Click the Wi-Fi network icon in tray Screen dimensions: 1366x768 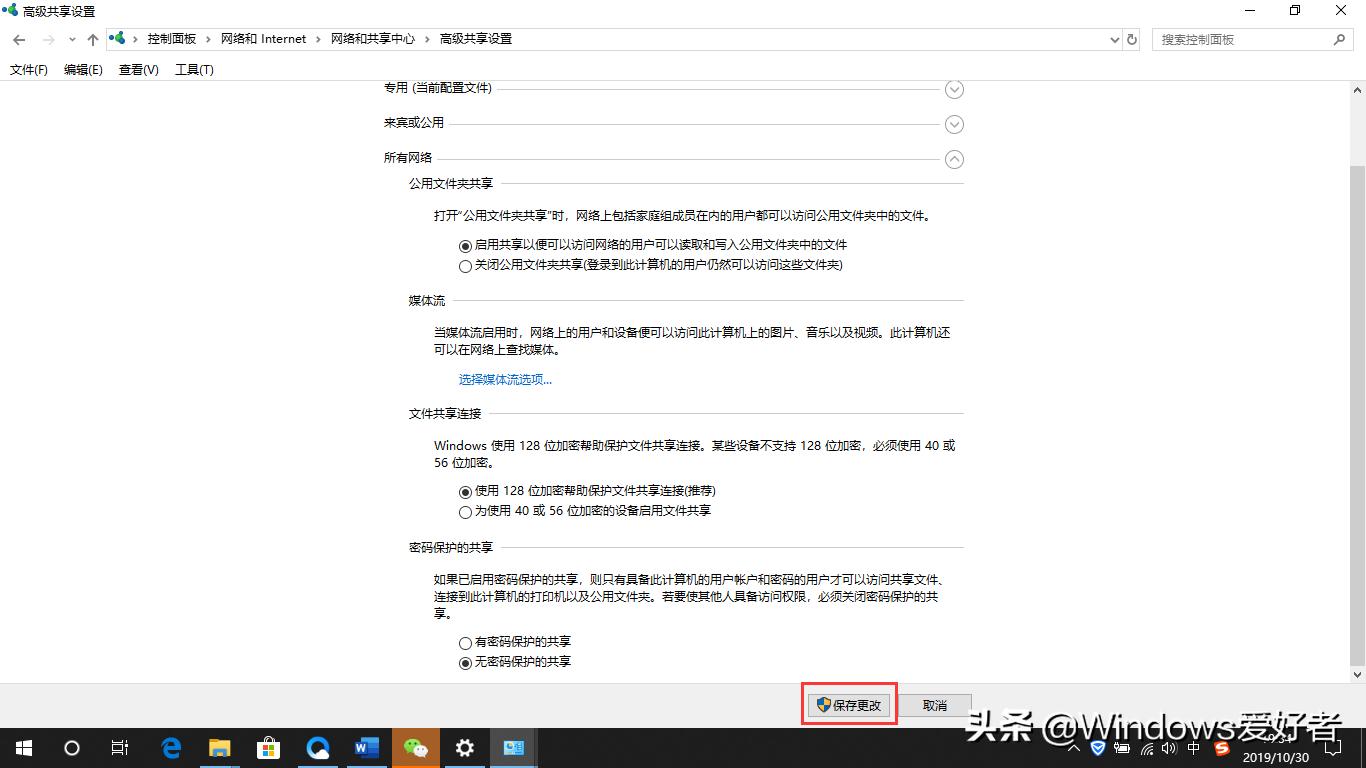point(1146,747)
